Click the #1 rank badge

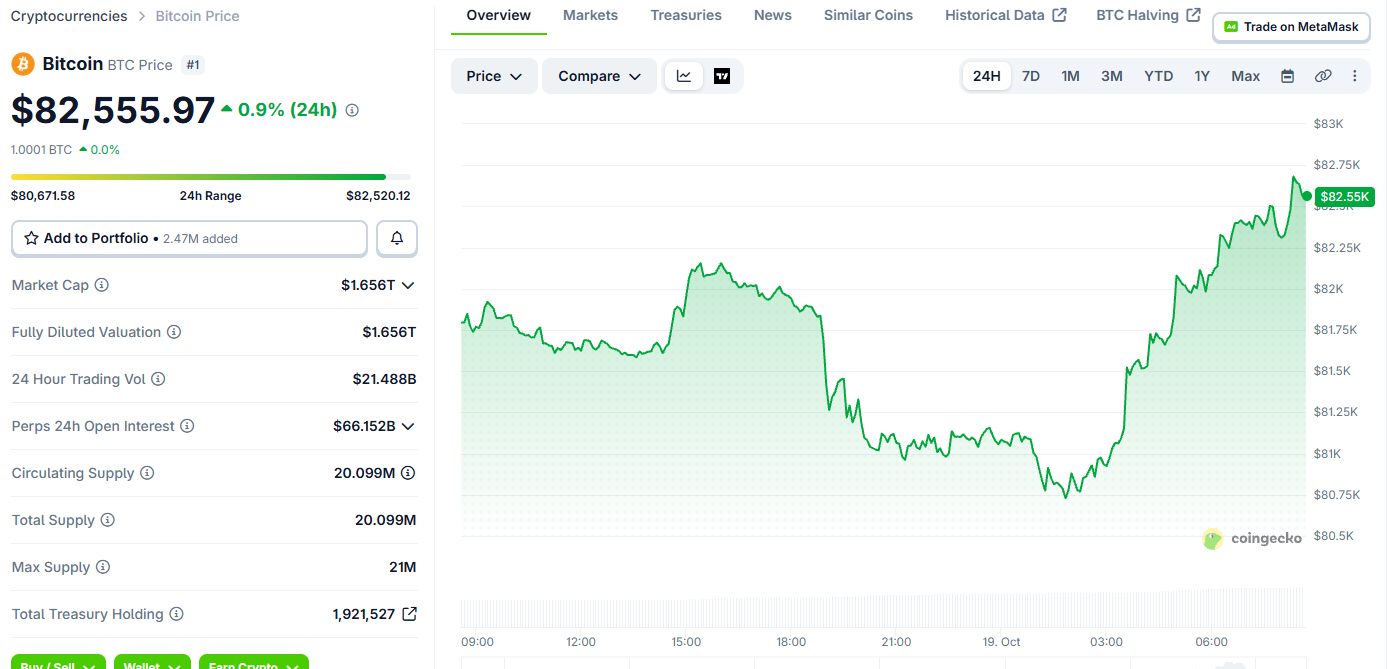click(193, 65)
